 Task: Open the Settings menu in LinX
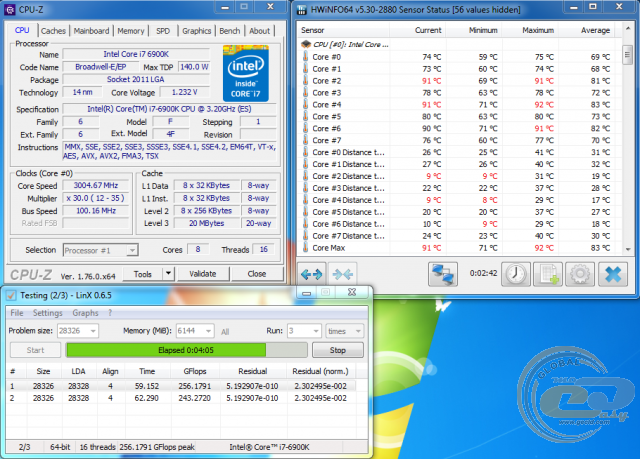coord(48,313)
